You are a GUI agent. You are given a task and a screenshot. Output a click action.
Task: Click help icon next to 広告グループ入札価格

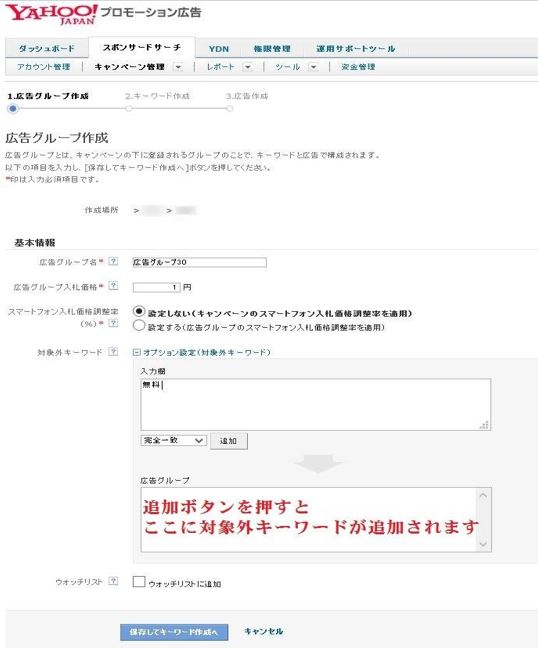pos(113,286)
